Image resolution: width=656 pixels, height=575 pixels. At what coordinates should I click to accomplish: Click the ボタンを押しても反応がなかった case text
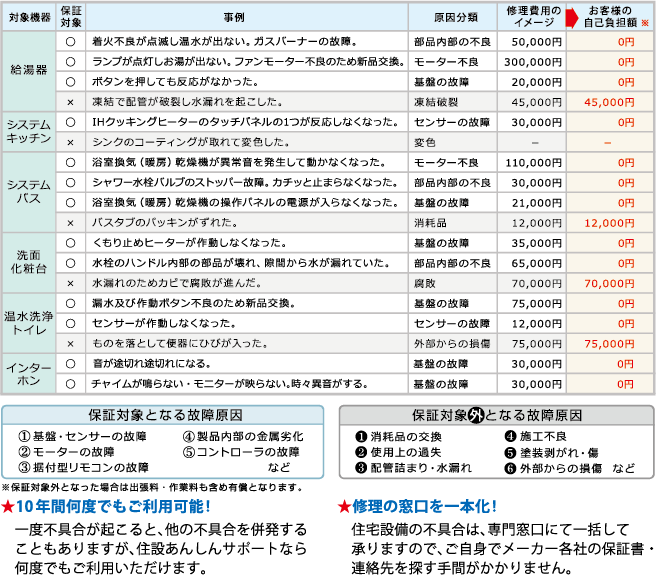pos(175,82)
